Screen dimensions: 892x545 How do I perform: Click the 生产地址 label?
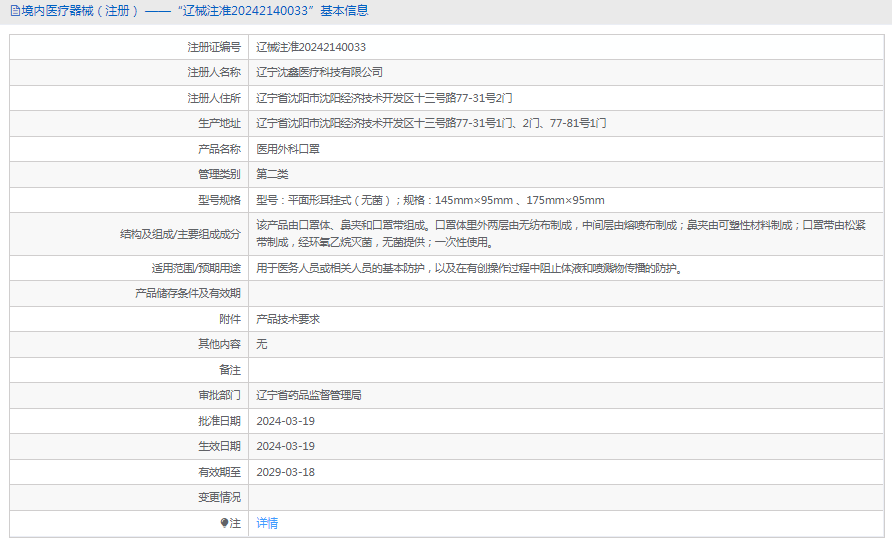click(219, 123)
